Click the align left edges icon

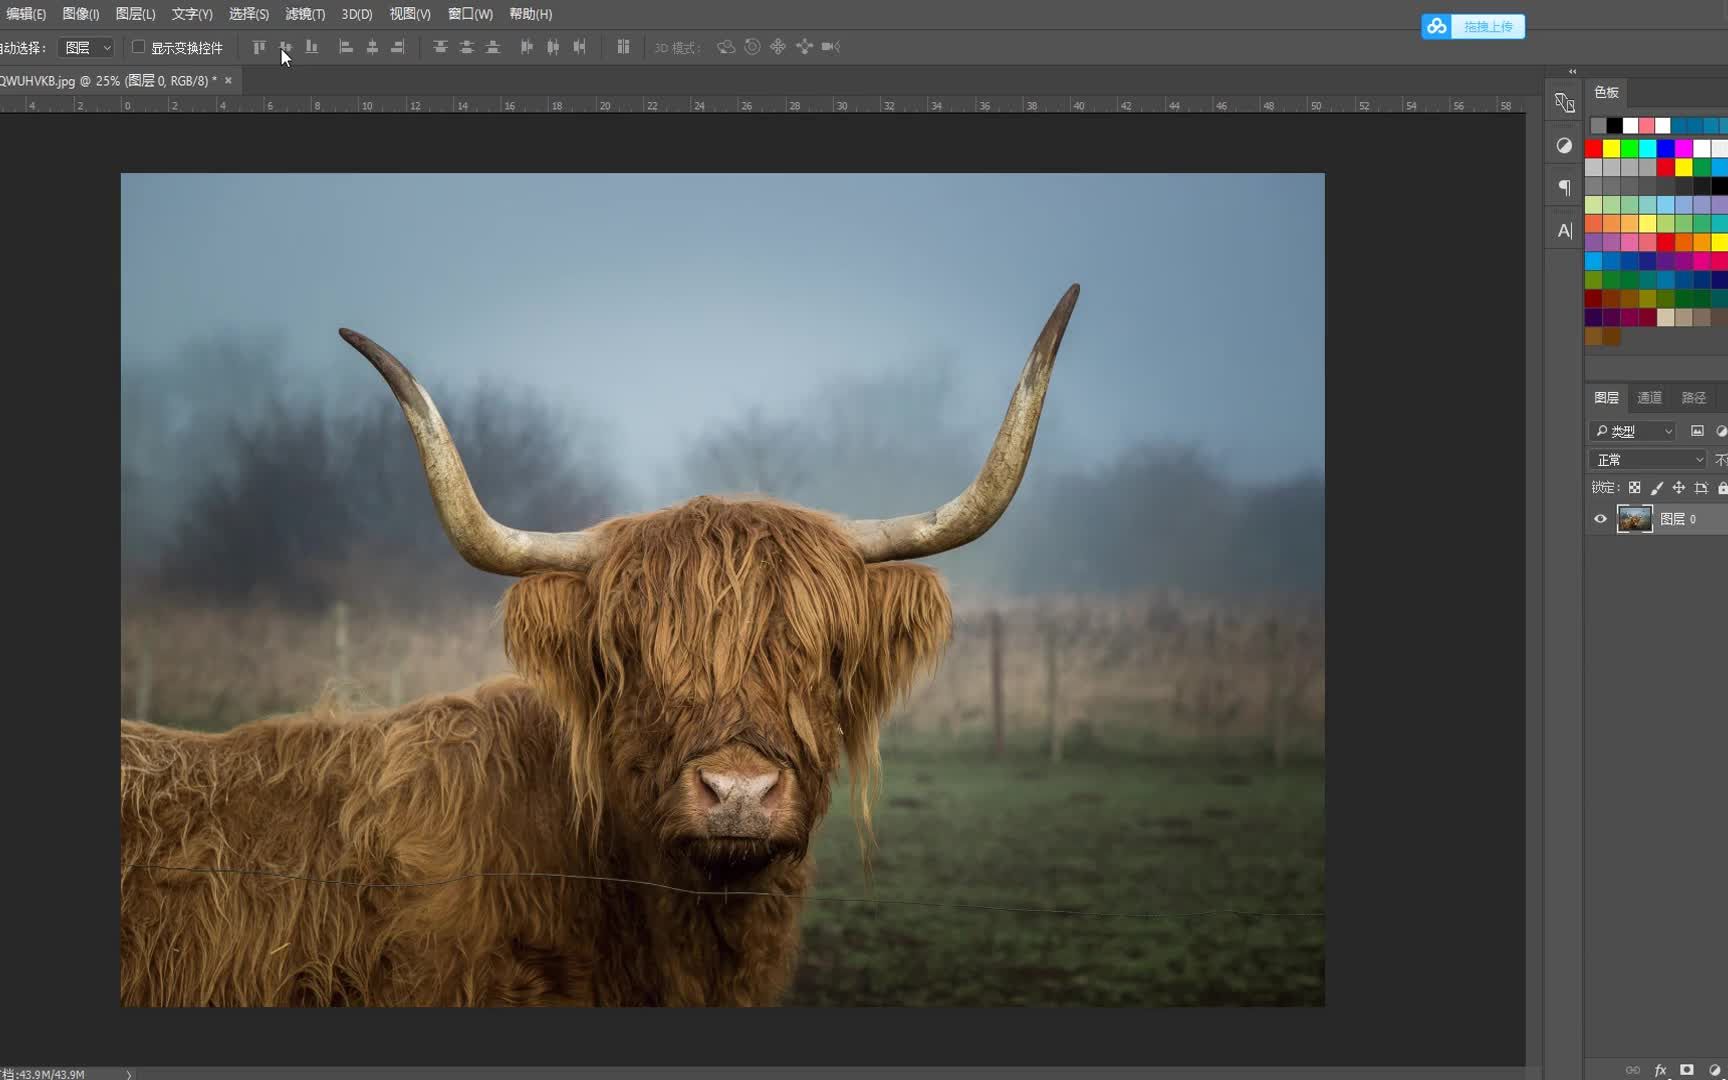pyautogui.click(x=346, y=47)
